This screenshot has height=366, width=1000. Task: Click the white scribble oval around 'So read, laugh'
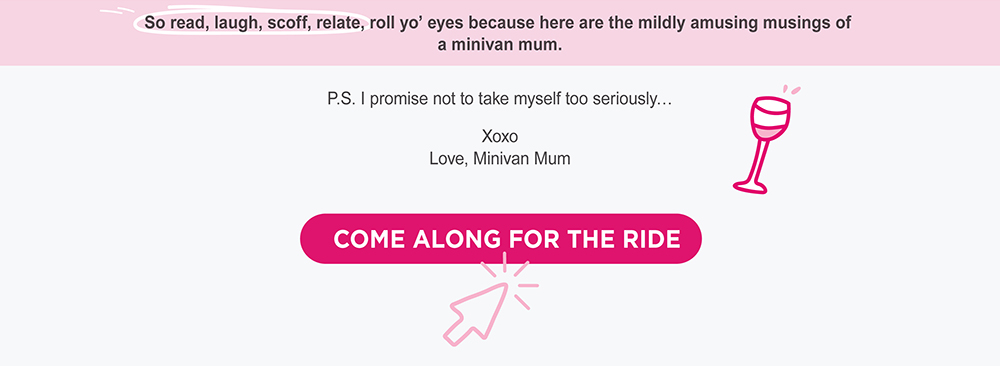[250, 19]
